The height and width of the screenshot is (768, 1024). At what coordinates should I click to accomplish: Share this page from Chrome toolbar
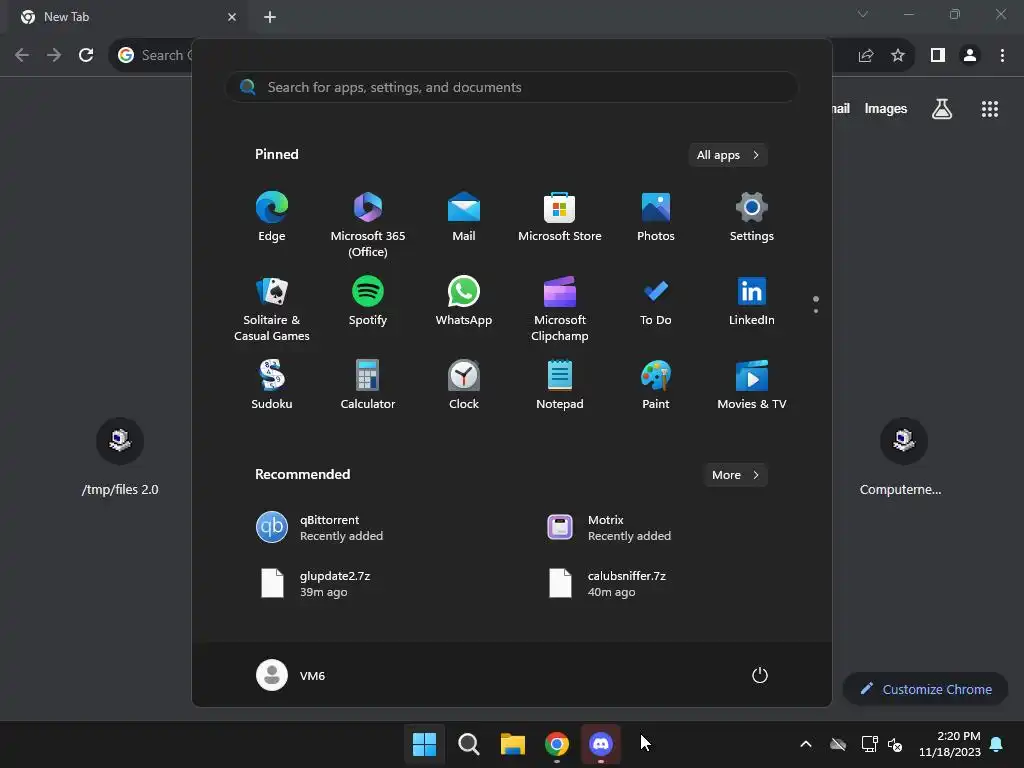(866, 55)
